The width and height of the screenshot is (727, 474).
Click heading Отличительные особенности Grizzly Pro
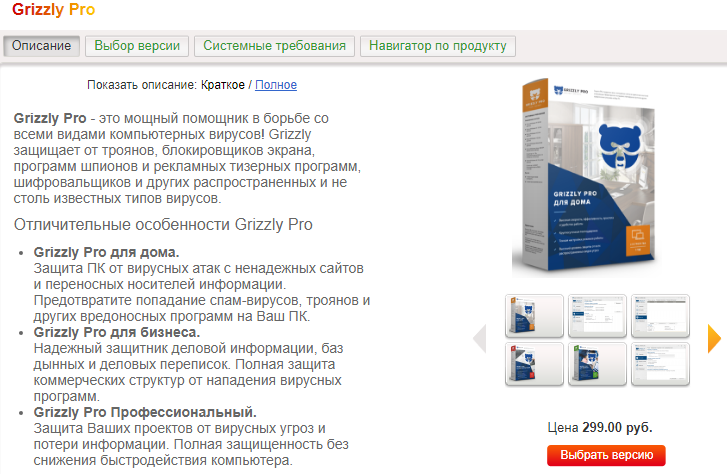(163, 224)
